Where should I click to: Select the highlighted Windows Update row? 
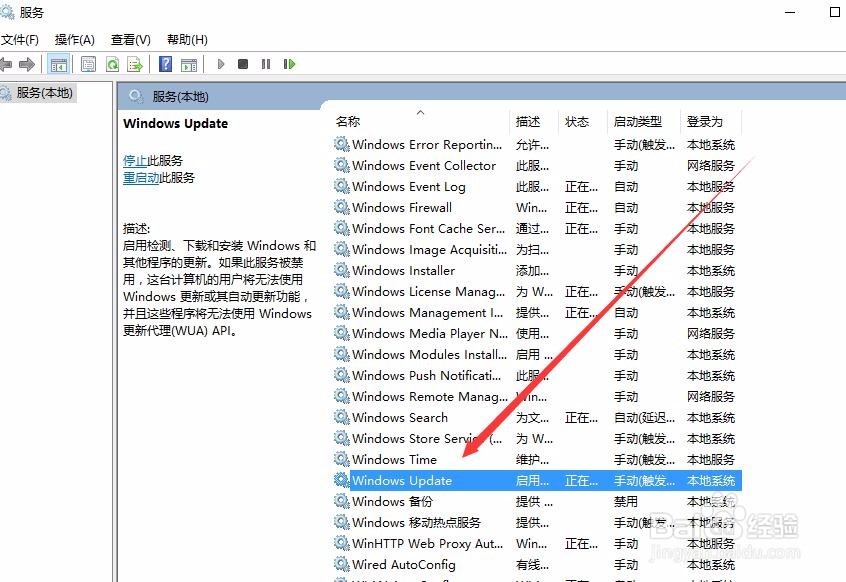[x=537, y=481]
